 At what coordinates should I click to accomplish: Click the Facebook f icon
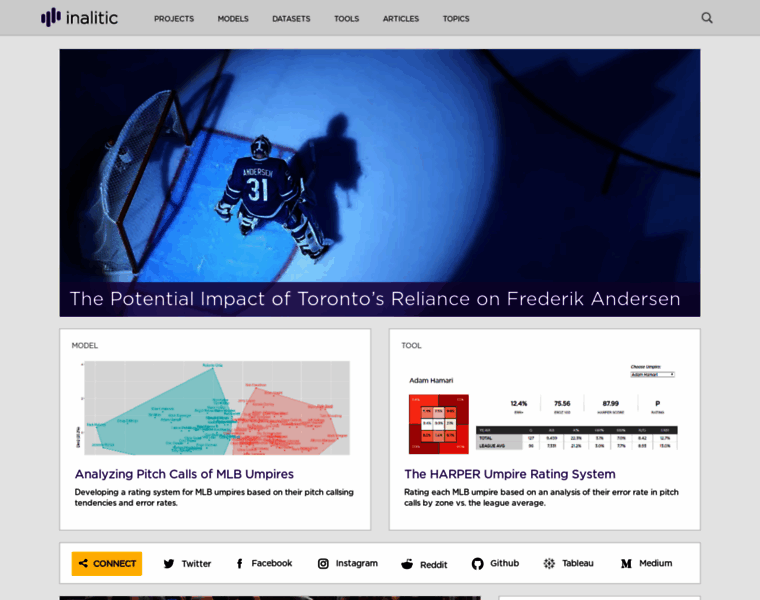tap(239, 564)
